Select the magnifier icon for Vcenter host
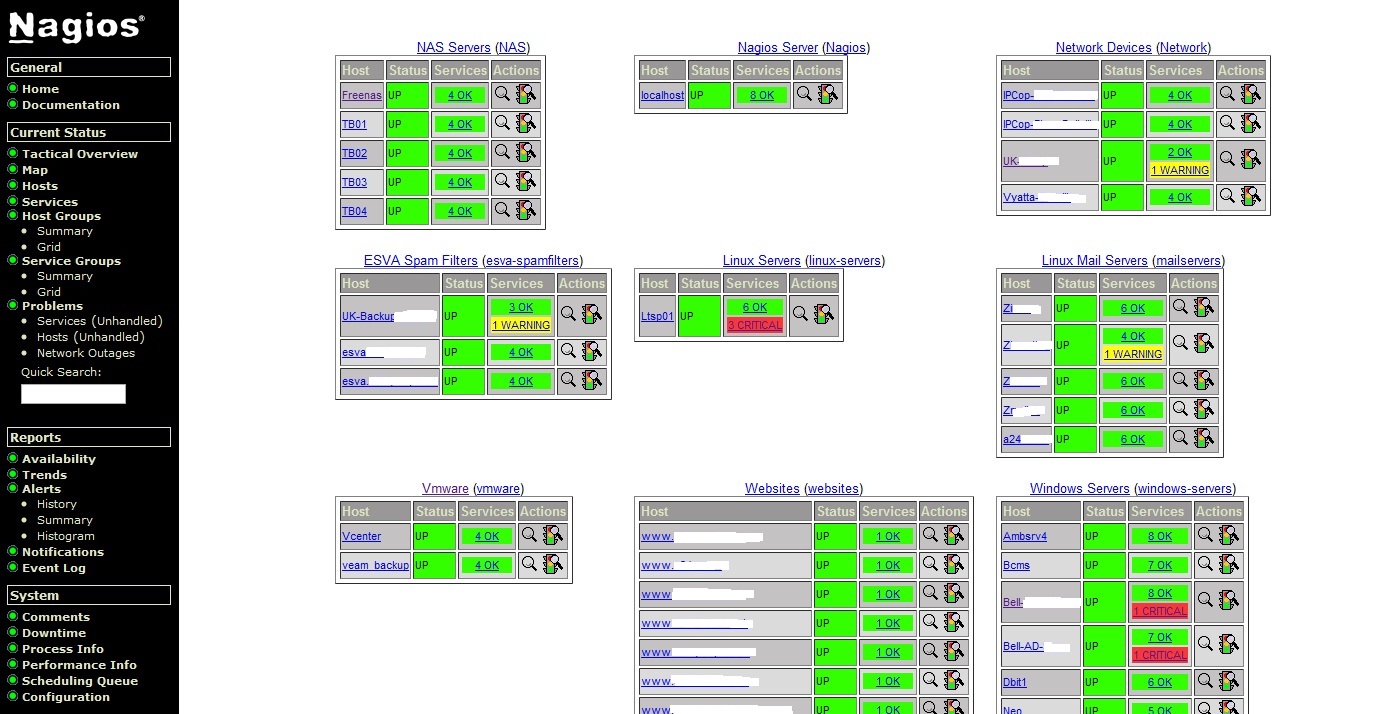 (x=531, y=536)
